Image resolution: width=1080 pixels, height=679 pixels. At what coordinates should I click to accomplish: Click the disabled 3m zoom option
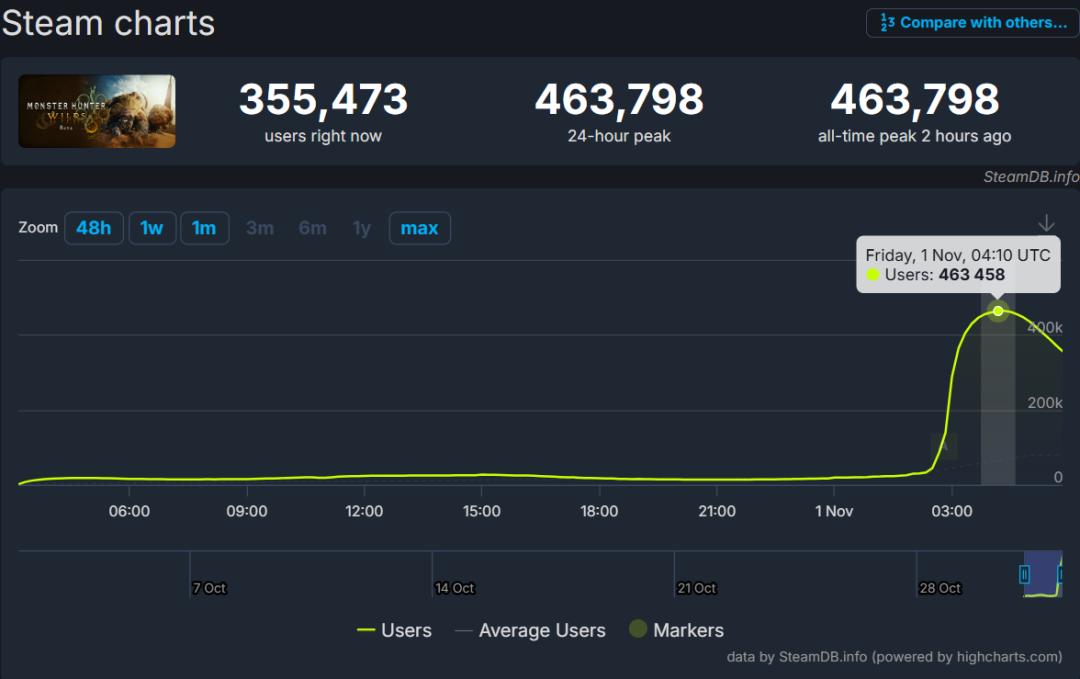pyautogui.click(x=260, y=228)
